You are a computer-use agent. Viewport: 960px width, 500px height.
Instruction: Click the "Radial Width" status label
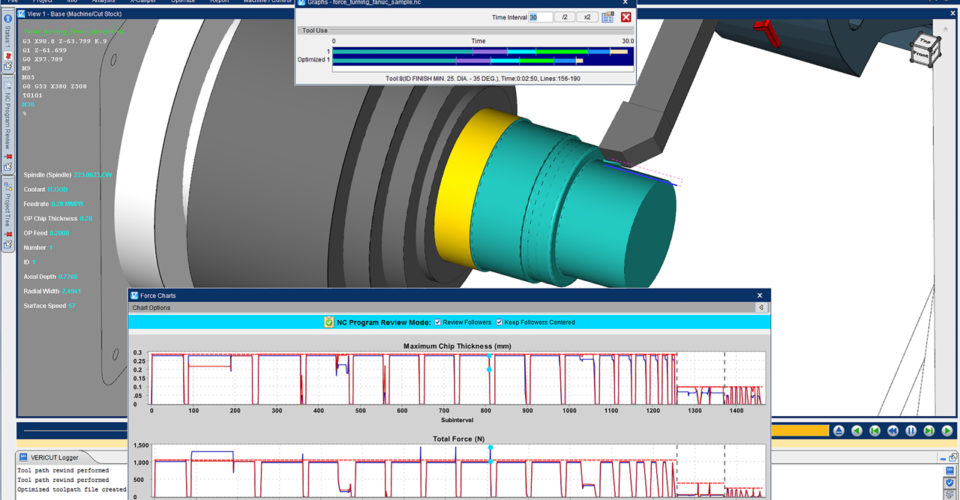tap(41, 291)
